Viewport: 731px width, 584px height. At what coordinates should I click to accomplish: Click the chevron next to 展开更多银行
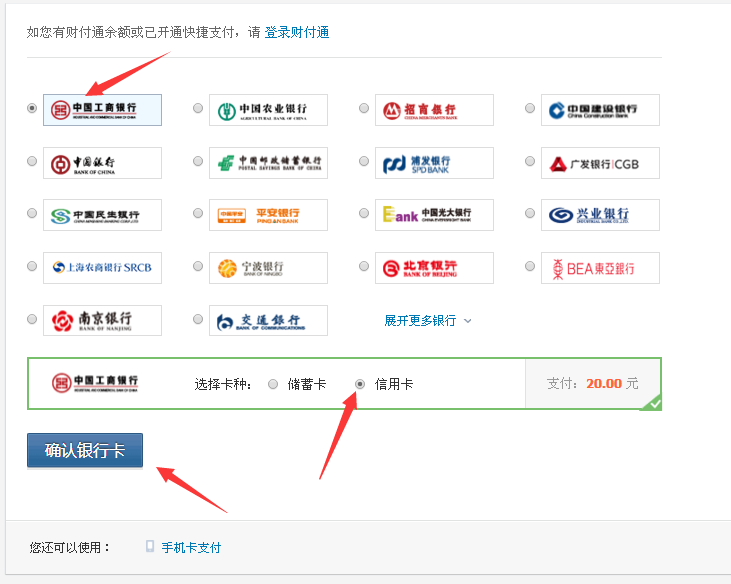pos(468,321)
